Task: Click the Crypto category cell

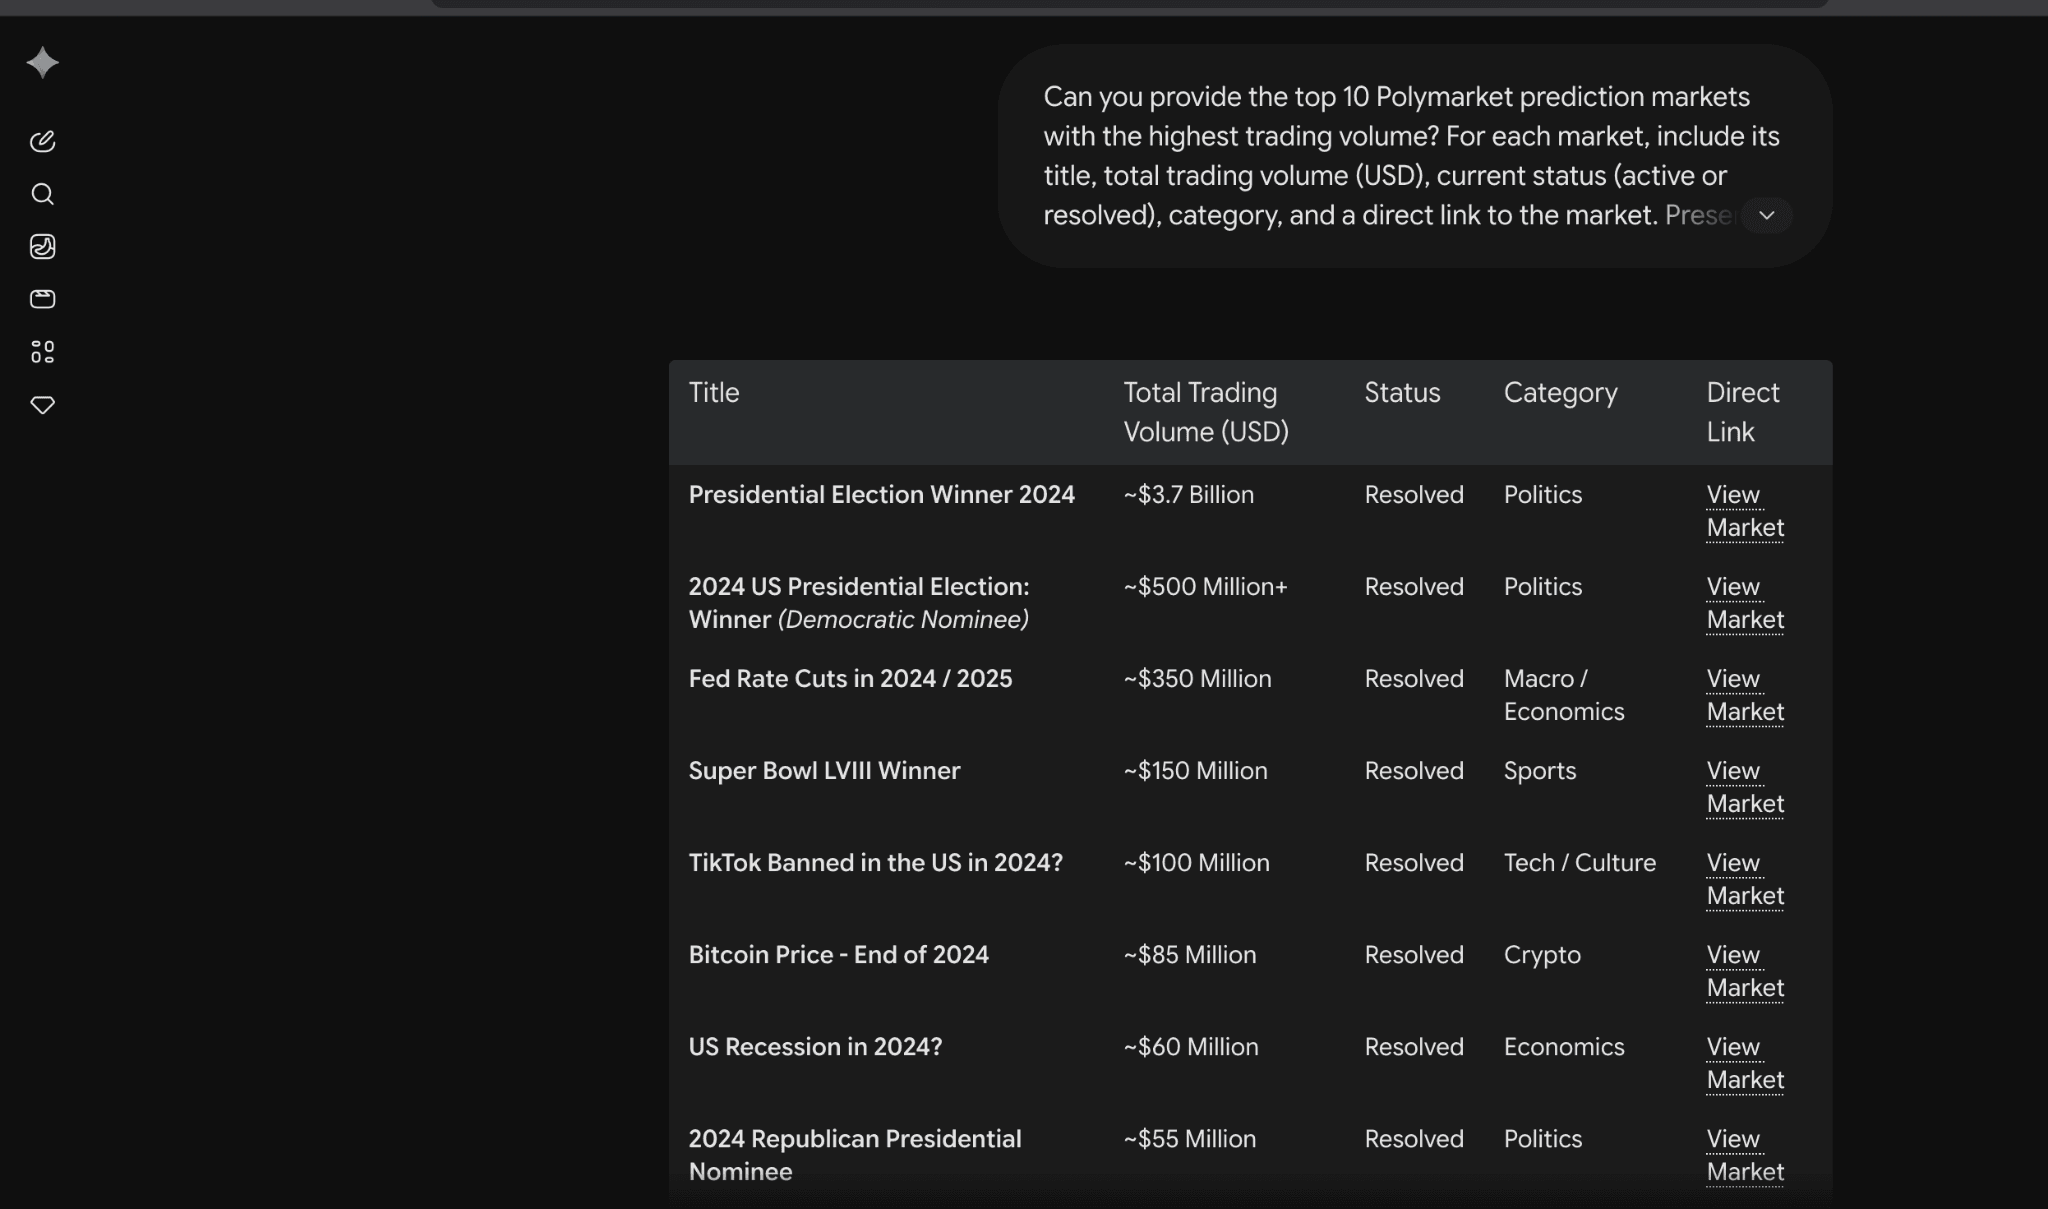Action: point(1542,955)
